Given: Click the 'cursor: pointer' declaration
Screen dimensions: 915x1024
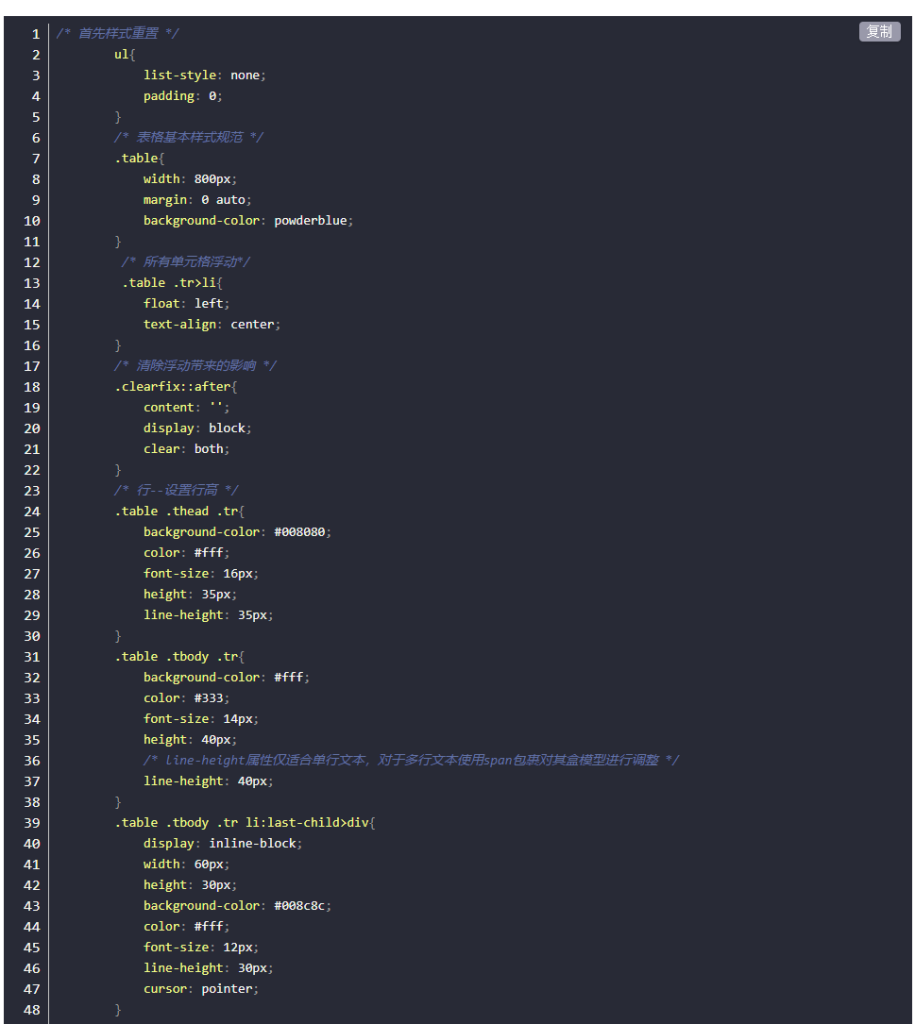Looking at the screenshot, I should 200,988.
